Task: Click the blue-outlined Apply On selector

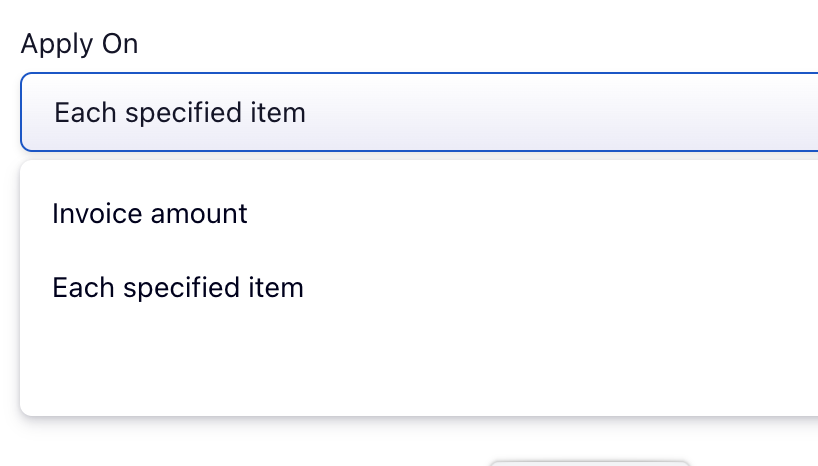Action: 420,112
